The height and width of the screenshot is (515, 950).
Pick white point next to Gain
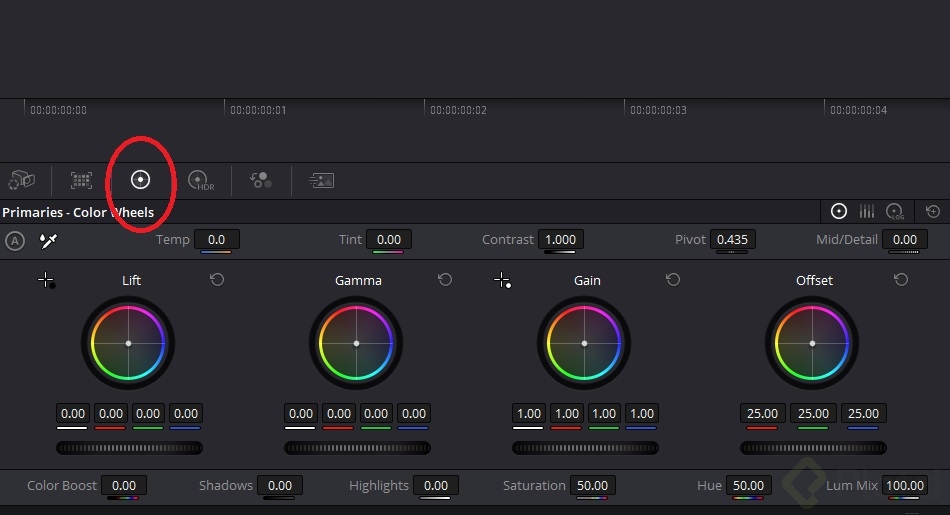[x=503, y=281]
